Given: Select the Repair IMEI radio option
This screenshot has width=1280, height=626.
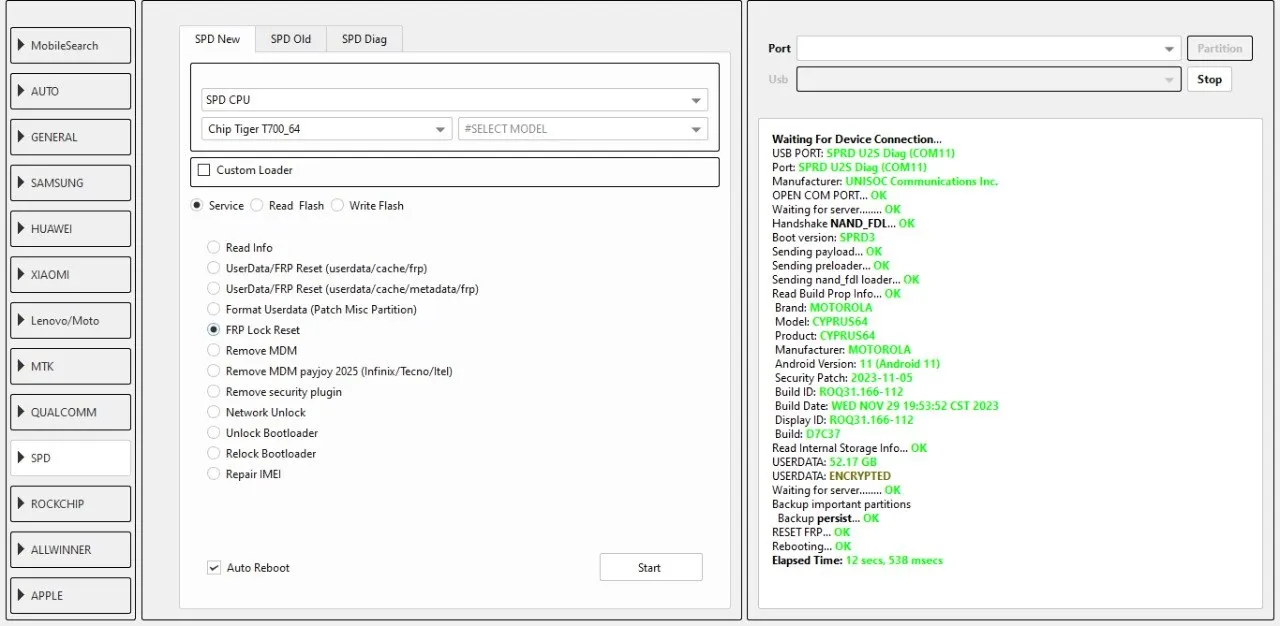Looking at the screenshot, I should coord(213,474).
